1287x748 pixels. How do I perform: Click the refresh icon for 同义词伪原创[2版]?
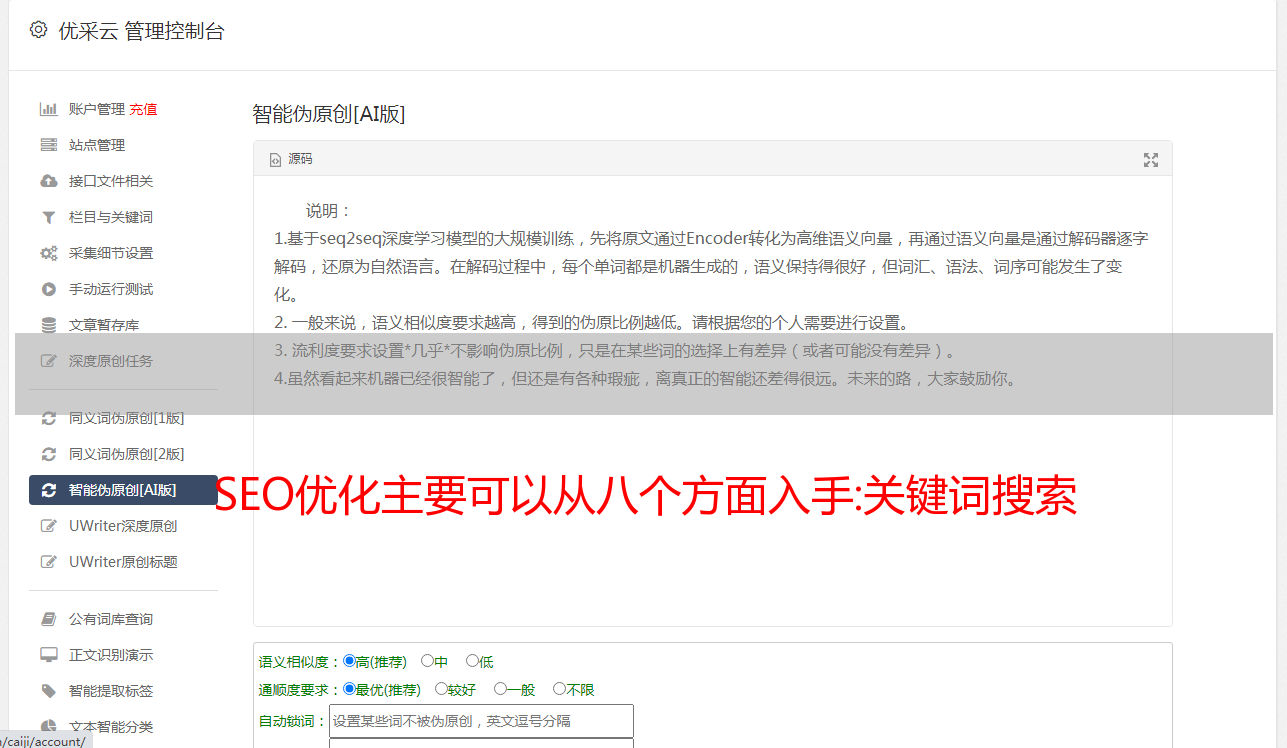(48, 454)
